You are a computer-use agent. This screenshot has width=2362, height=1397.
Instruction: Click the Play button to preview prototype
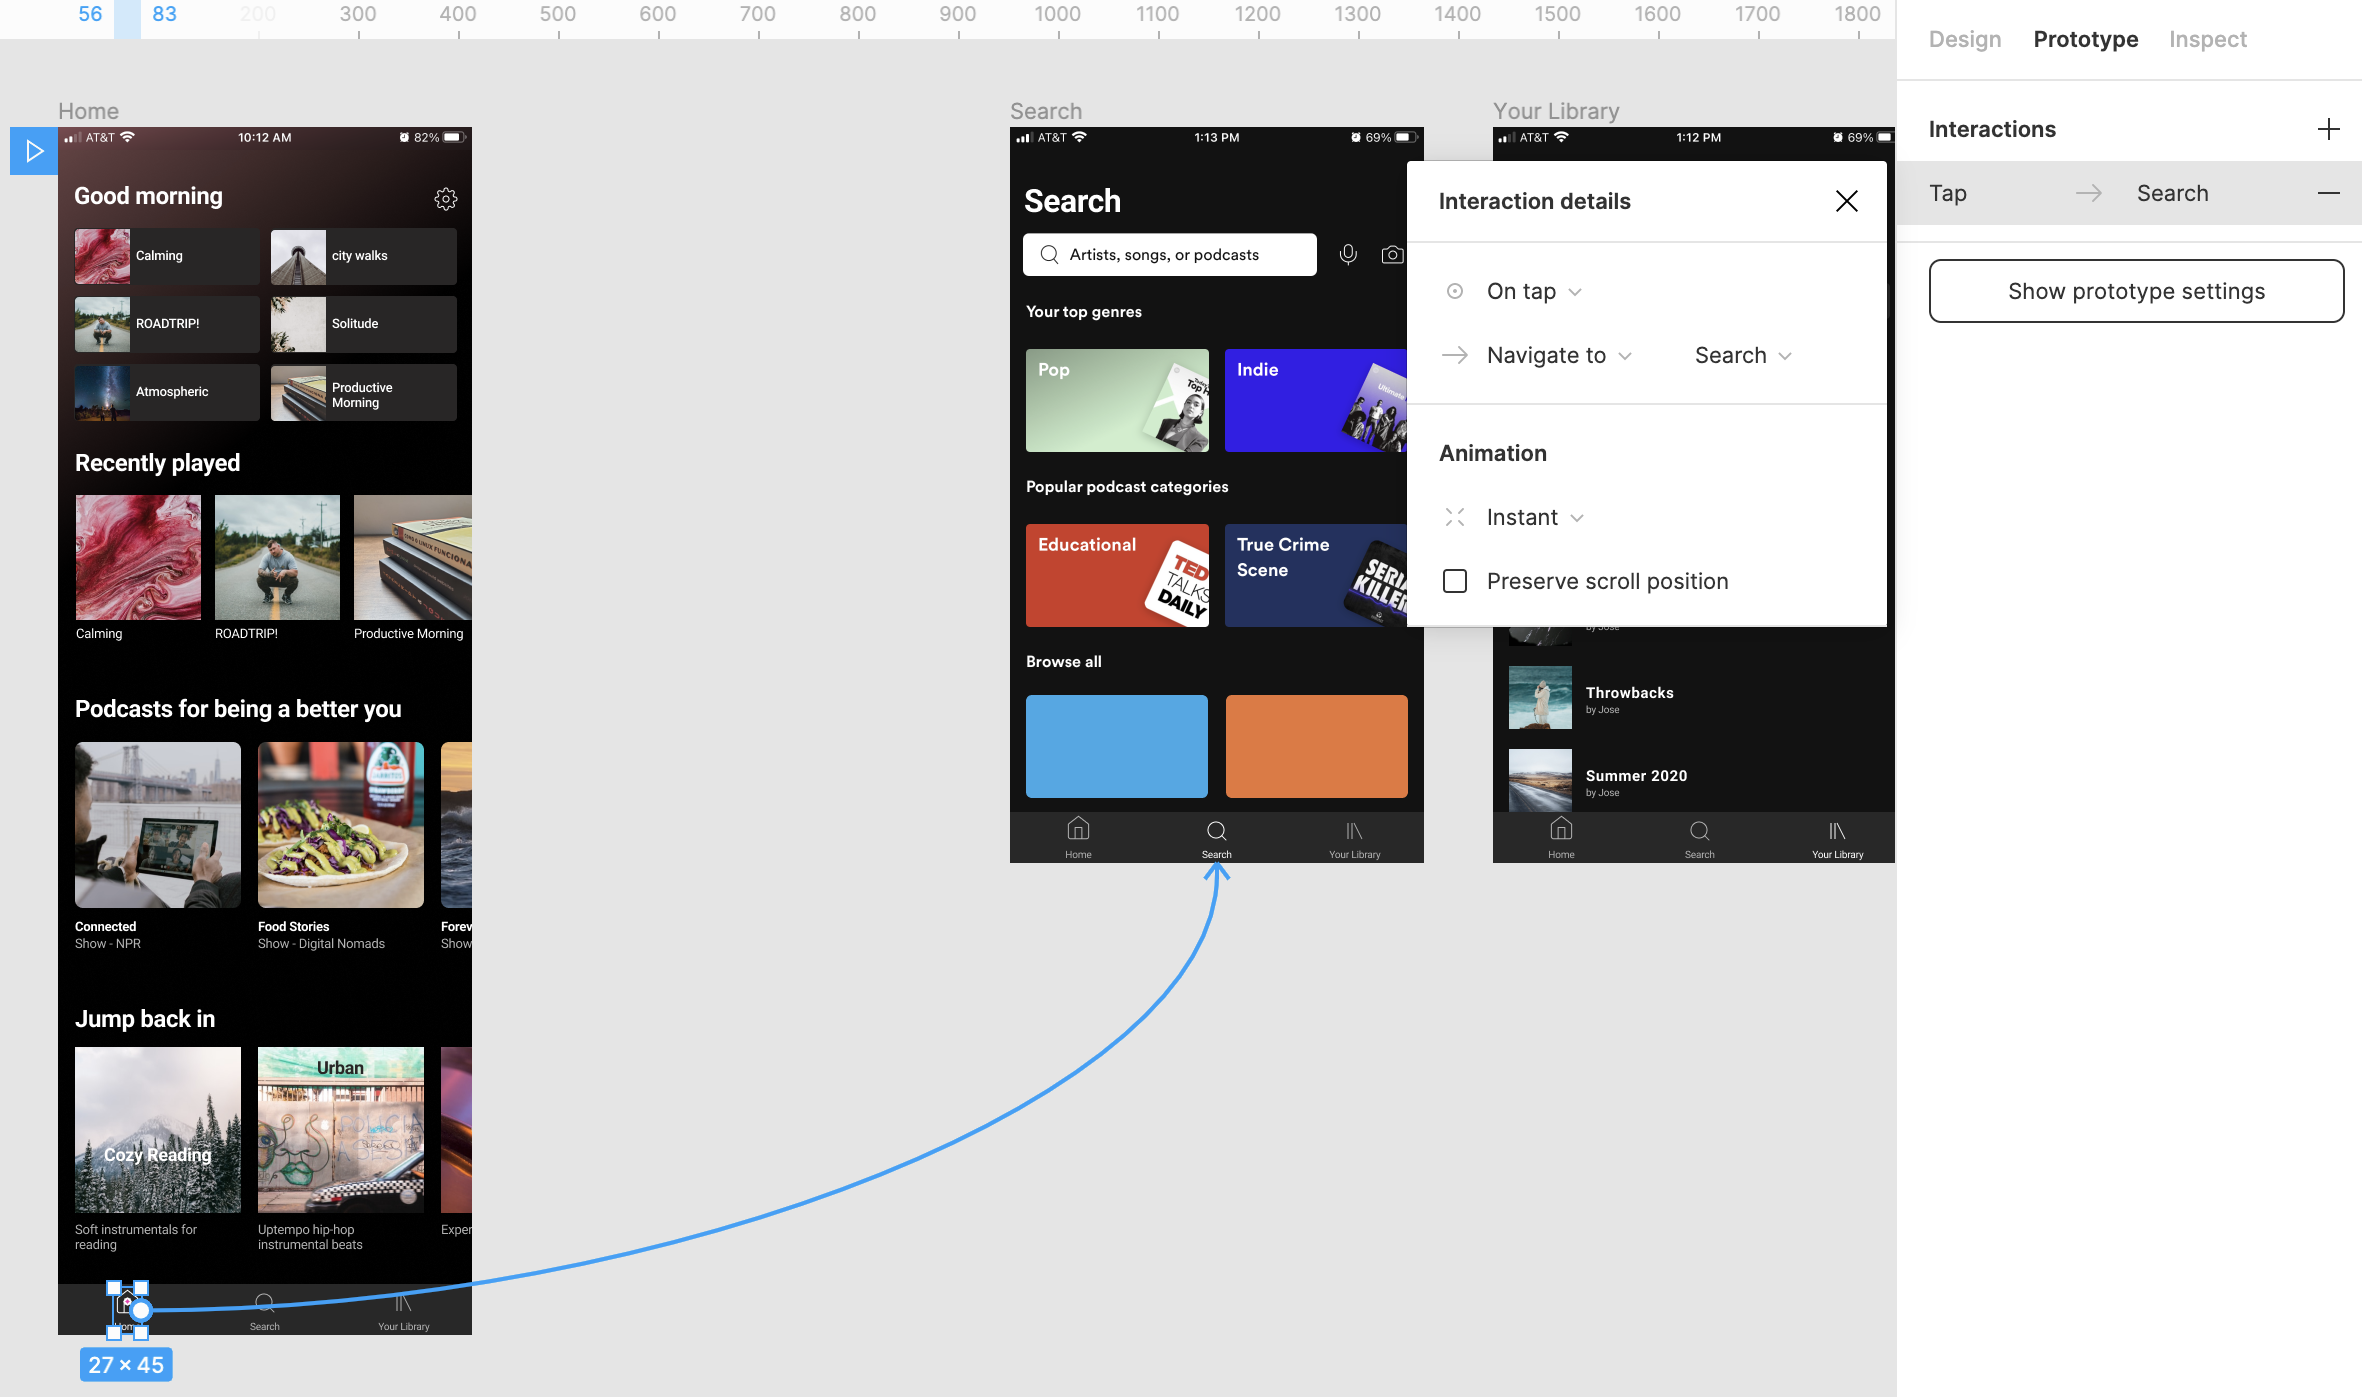pos(33,151)
